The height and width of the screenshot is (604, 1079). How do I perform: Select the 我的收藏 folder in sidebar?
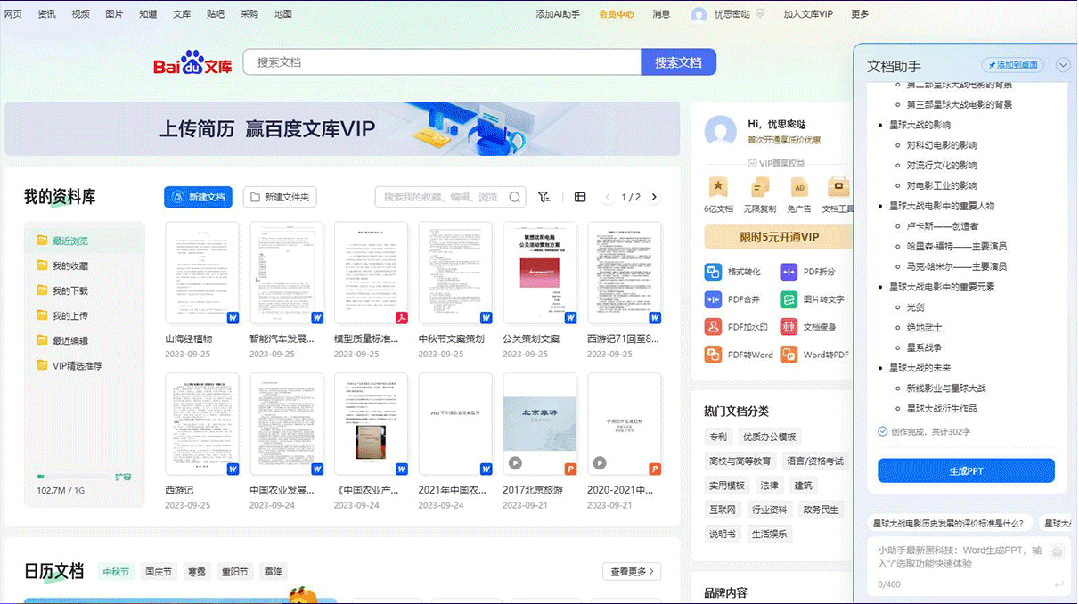click(x=70, y=266)
